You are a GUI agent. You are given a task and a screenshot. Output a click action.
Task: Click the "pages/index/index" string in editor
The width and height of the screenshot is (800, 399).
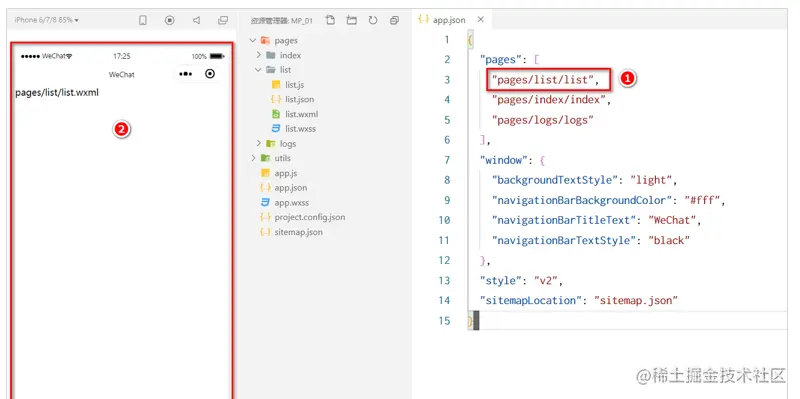click(x=548, y=100)
